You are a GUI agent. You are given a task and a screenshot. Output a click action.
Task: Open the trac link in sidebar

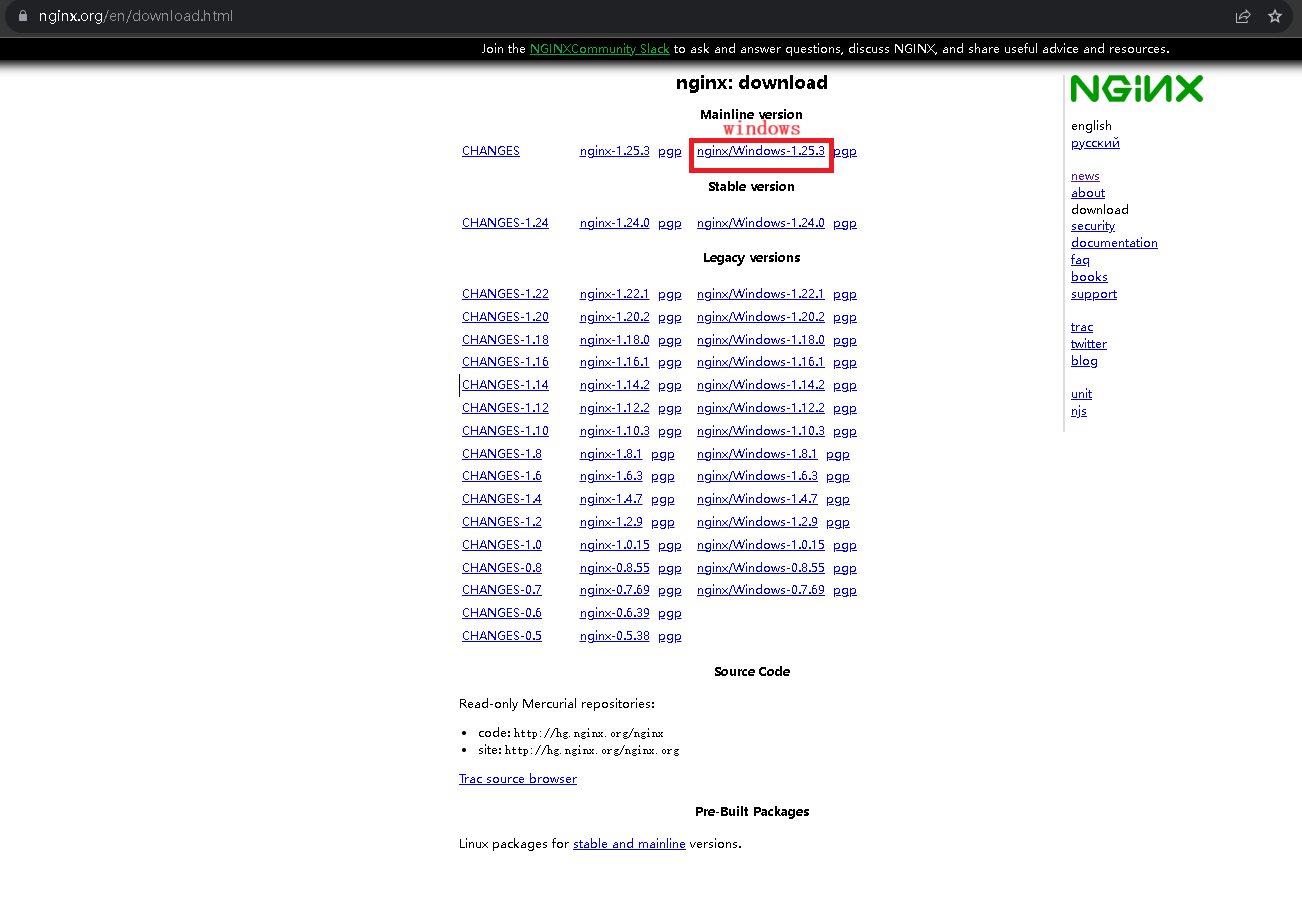click(1082, 327)
